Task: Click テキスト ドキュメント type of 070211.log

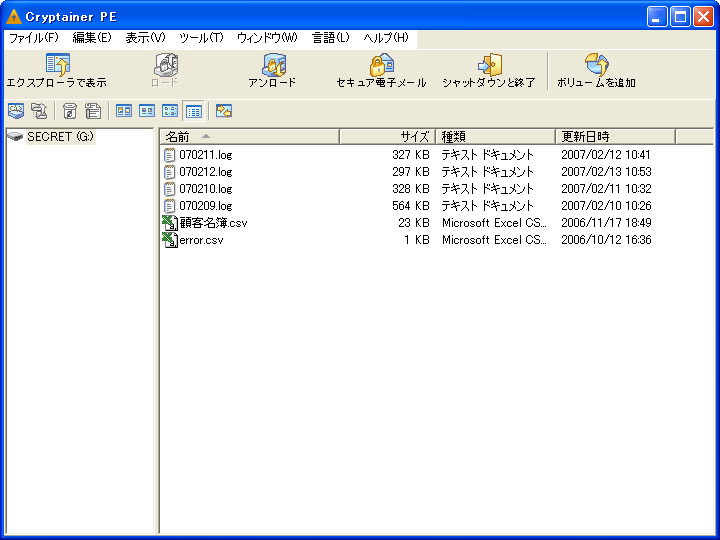Action: 487,155
